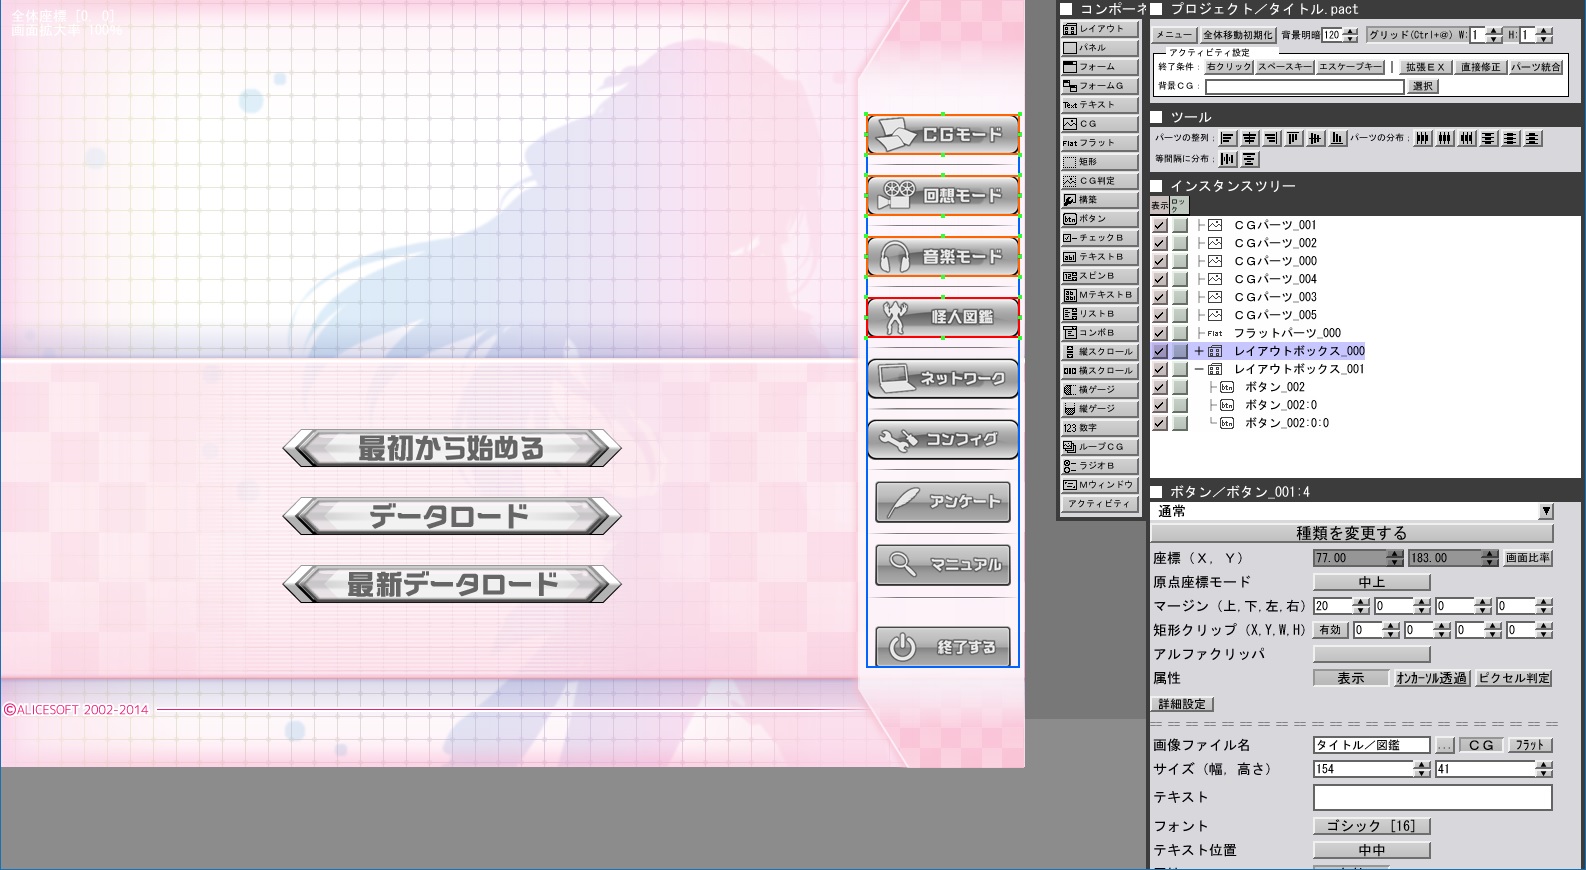Toggle visibility of CGパーツ_001

[1160, 225]
